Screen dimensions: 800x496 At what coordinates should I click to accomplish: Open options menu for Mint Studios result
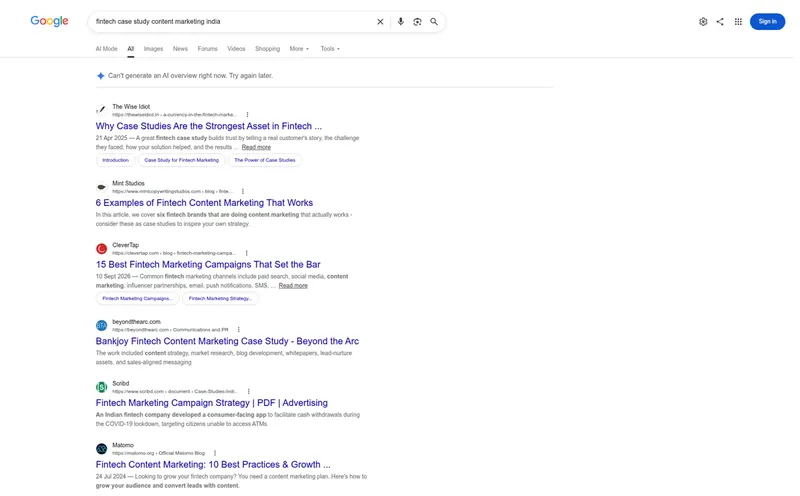243,191
